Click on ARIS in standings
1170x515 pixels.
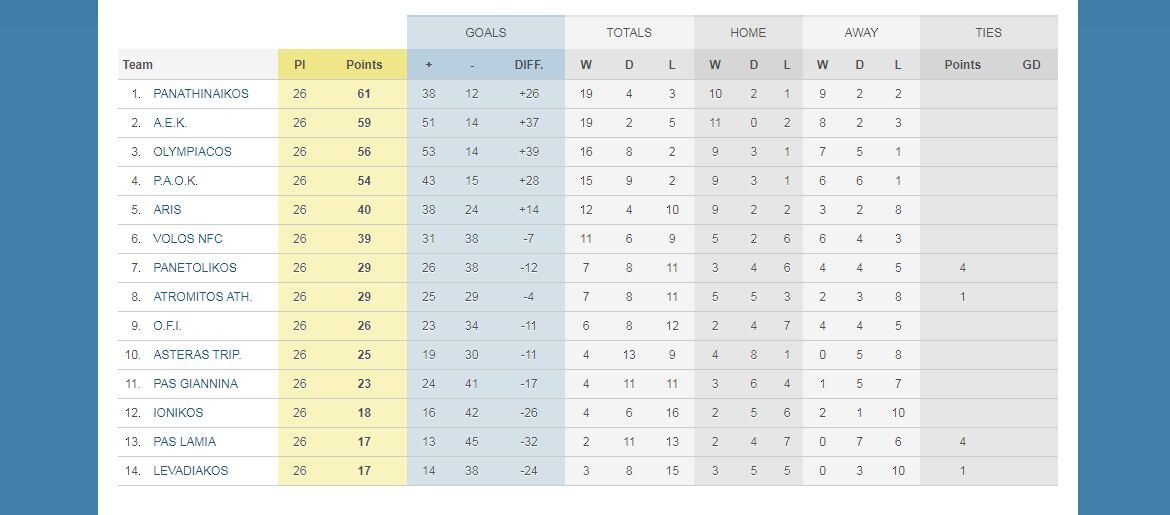pyautogui.click(x=167, y=210)
